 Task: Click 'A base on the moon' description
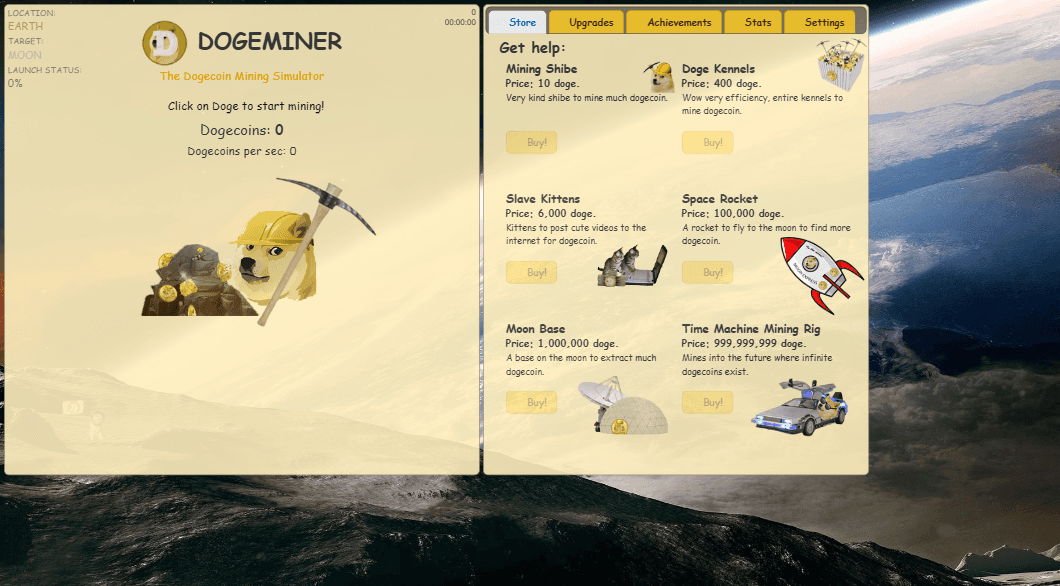pos(581,365)
